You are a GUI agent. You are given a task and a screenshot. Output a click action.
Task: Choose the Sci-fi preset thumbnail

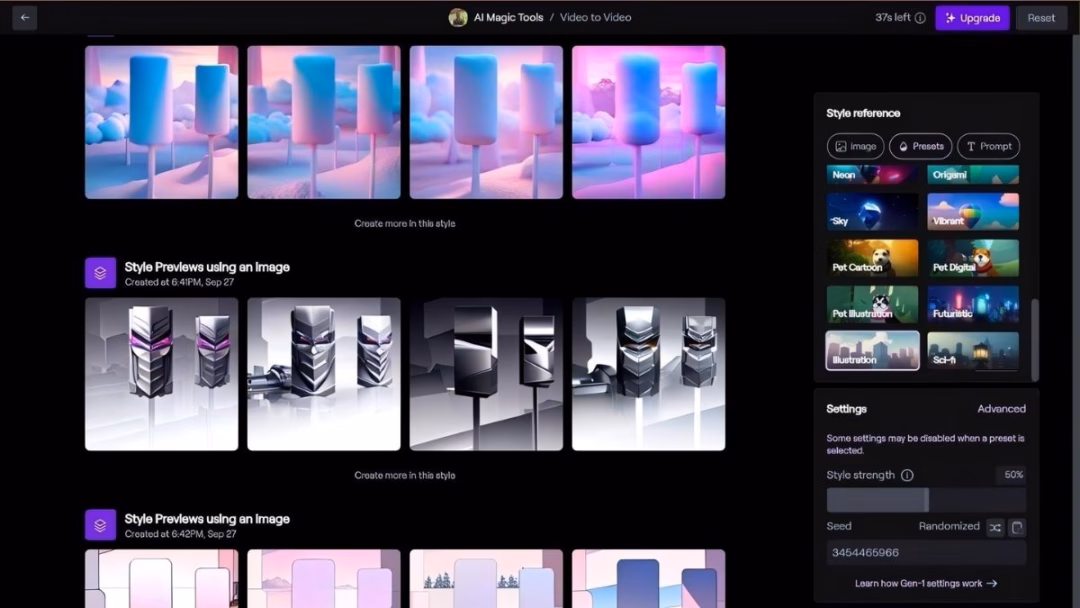[x=973, y=351]
